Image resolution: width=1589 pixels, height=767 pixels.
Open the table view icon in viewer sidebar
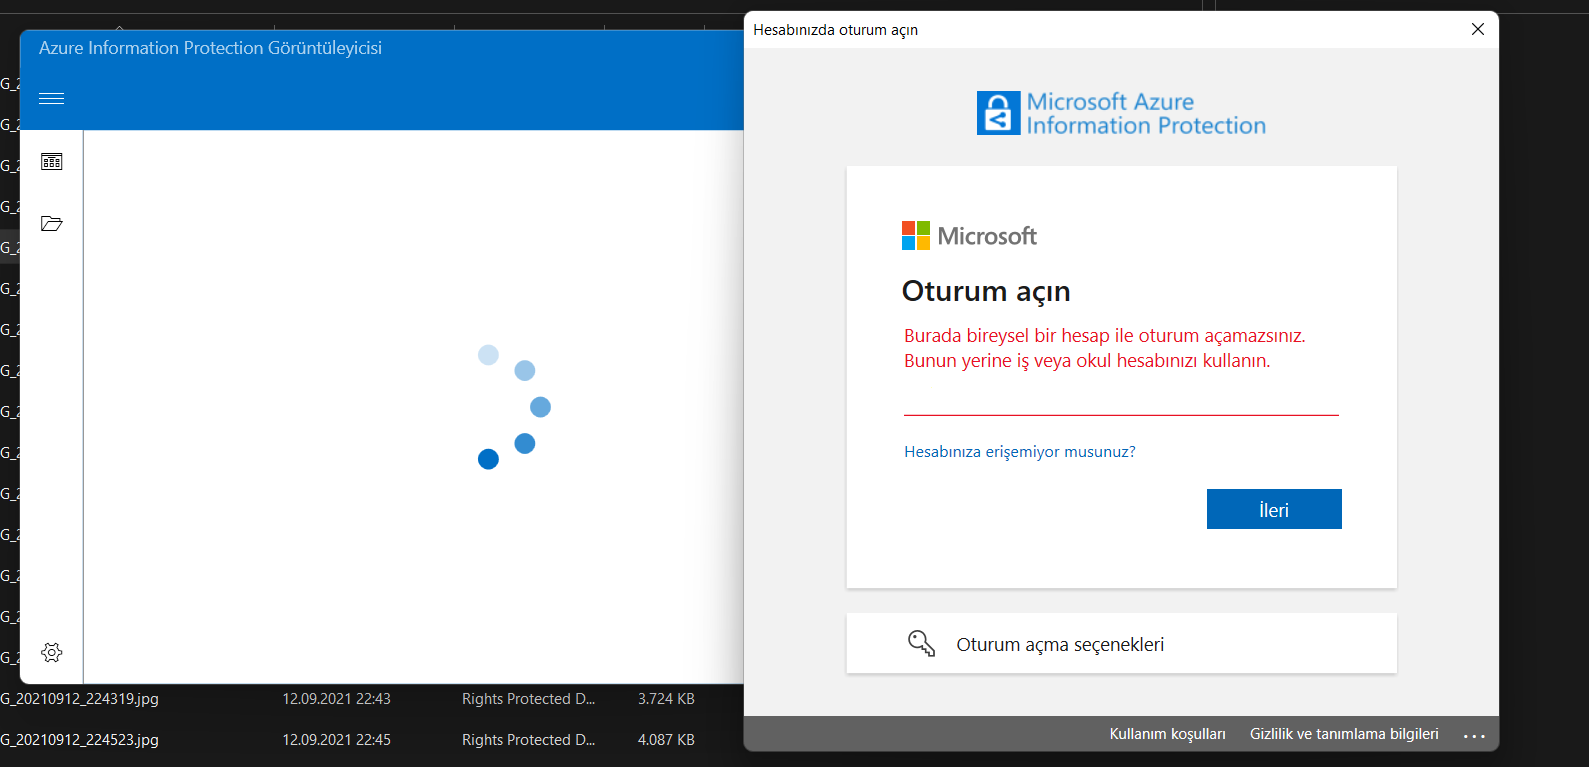52,162
